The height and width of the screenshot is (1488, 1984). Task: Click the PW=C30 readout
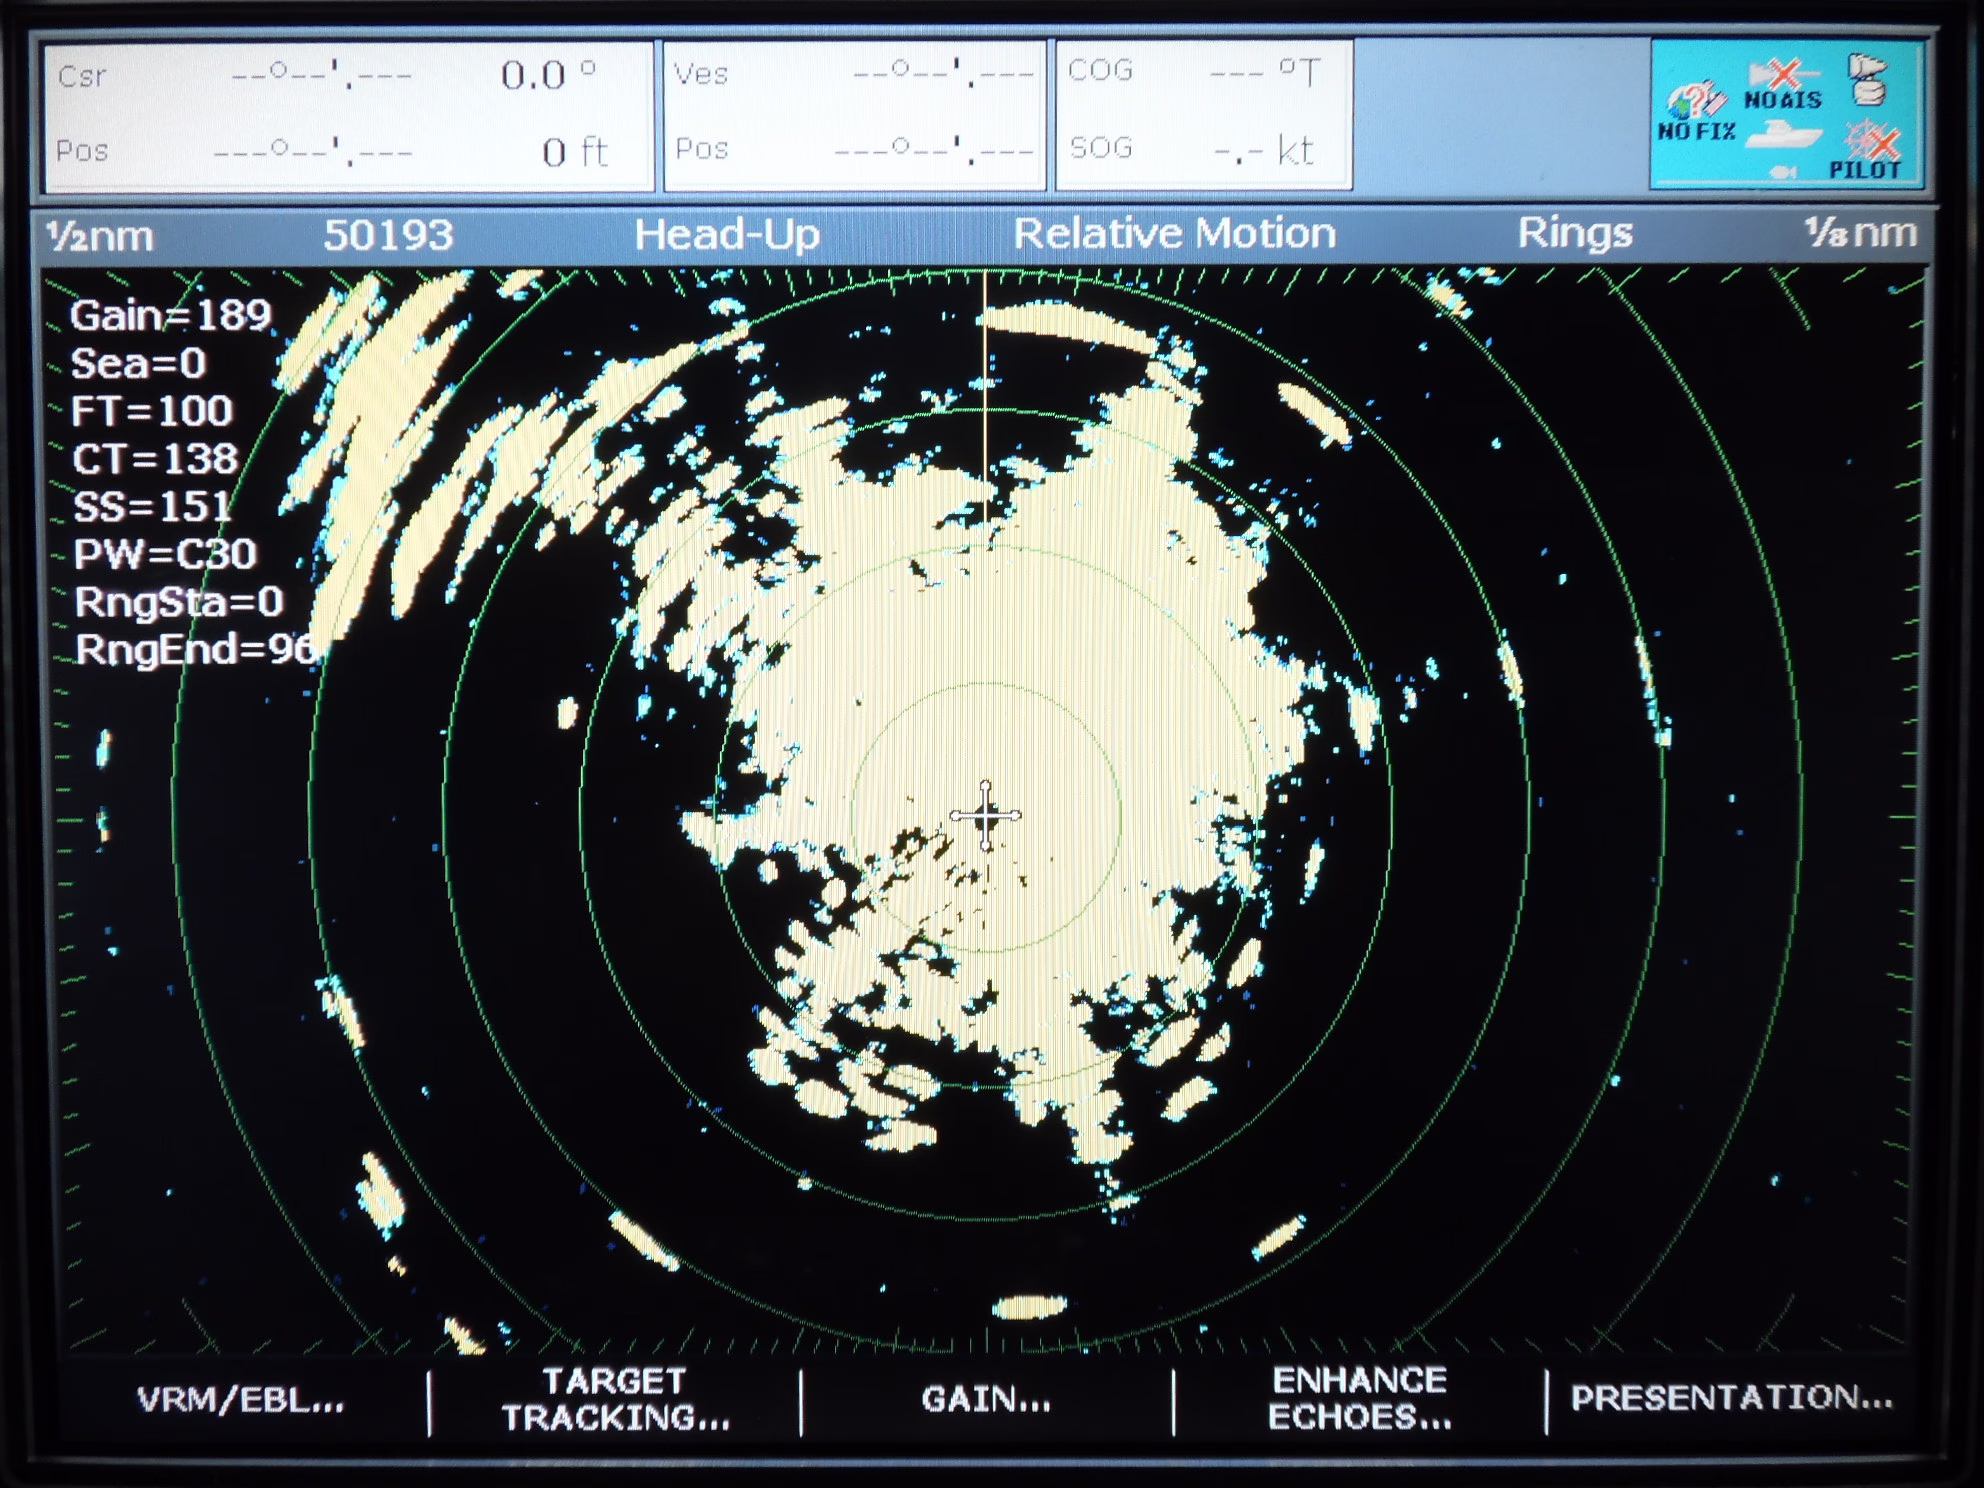tap(165, 554)
